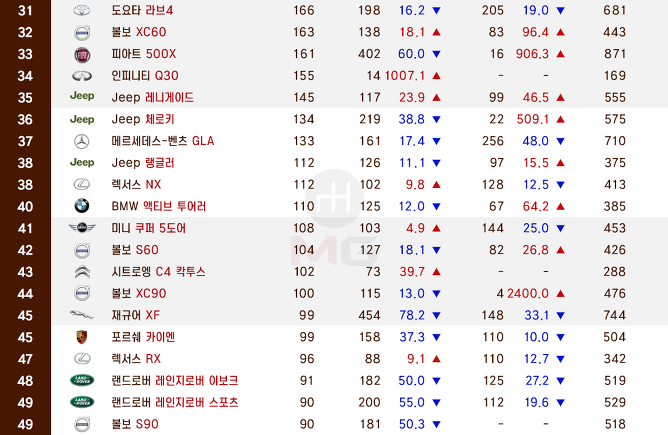Image resolution: width=668 pixels, height=435 pixels.
Task: Click the Volvo logo beside S90
Action: (x=82, y=424)
